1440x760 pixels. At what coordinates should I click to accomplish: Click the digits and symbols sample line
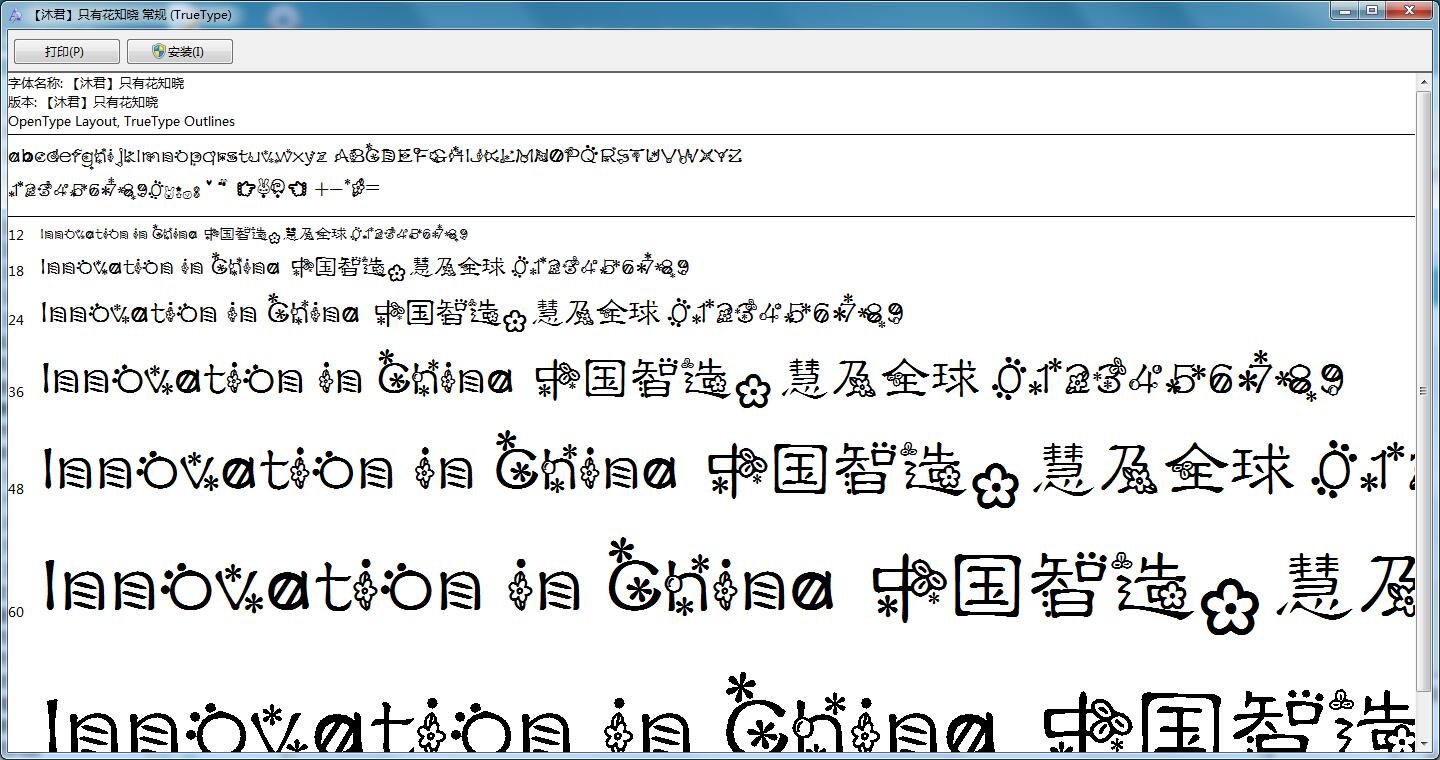pos(194,187)
